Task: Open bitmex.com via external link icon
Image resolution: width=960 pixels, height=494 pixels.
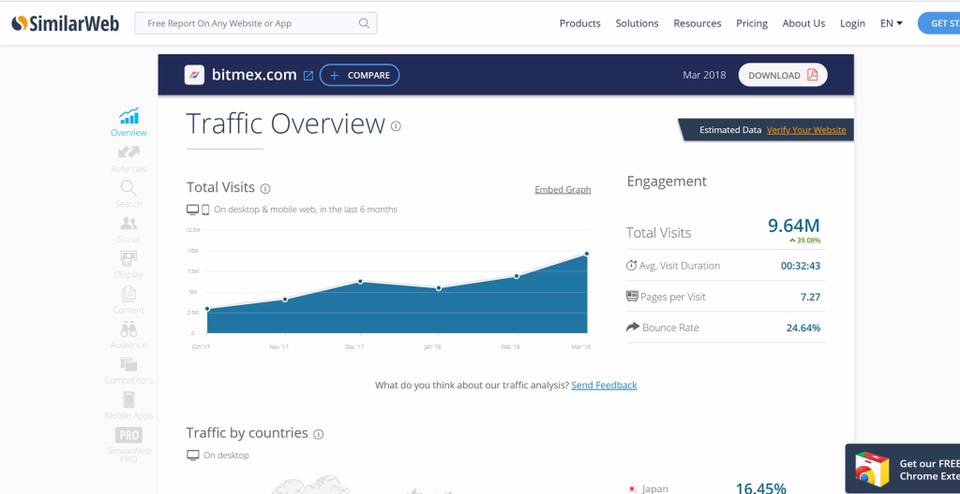Action: tap(309, 76)
